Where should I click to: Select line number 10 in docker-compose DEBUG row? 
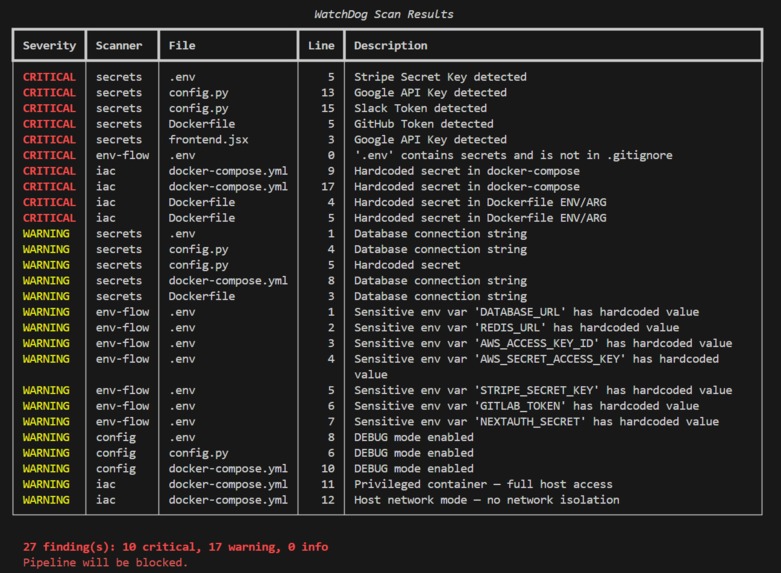tap(328, 468)
